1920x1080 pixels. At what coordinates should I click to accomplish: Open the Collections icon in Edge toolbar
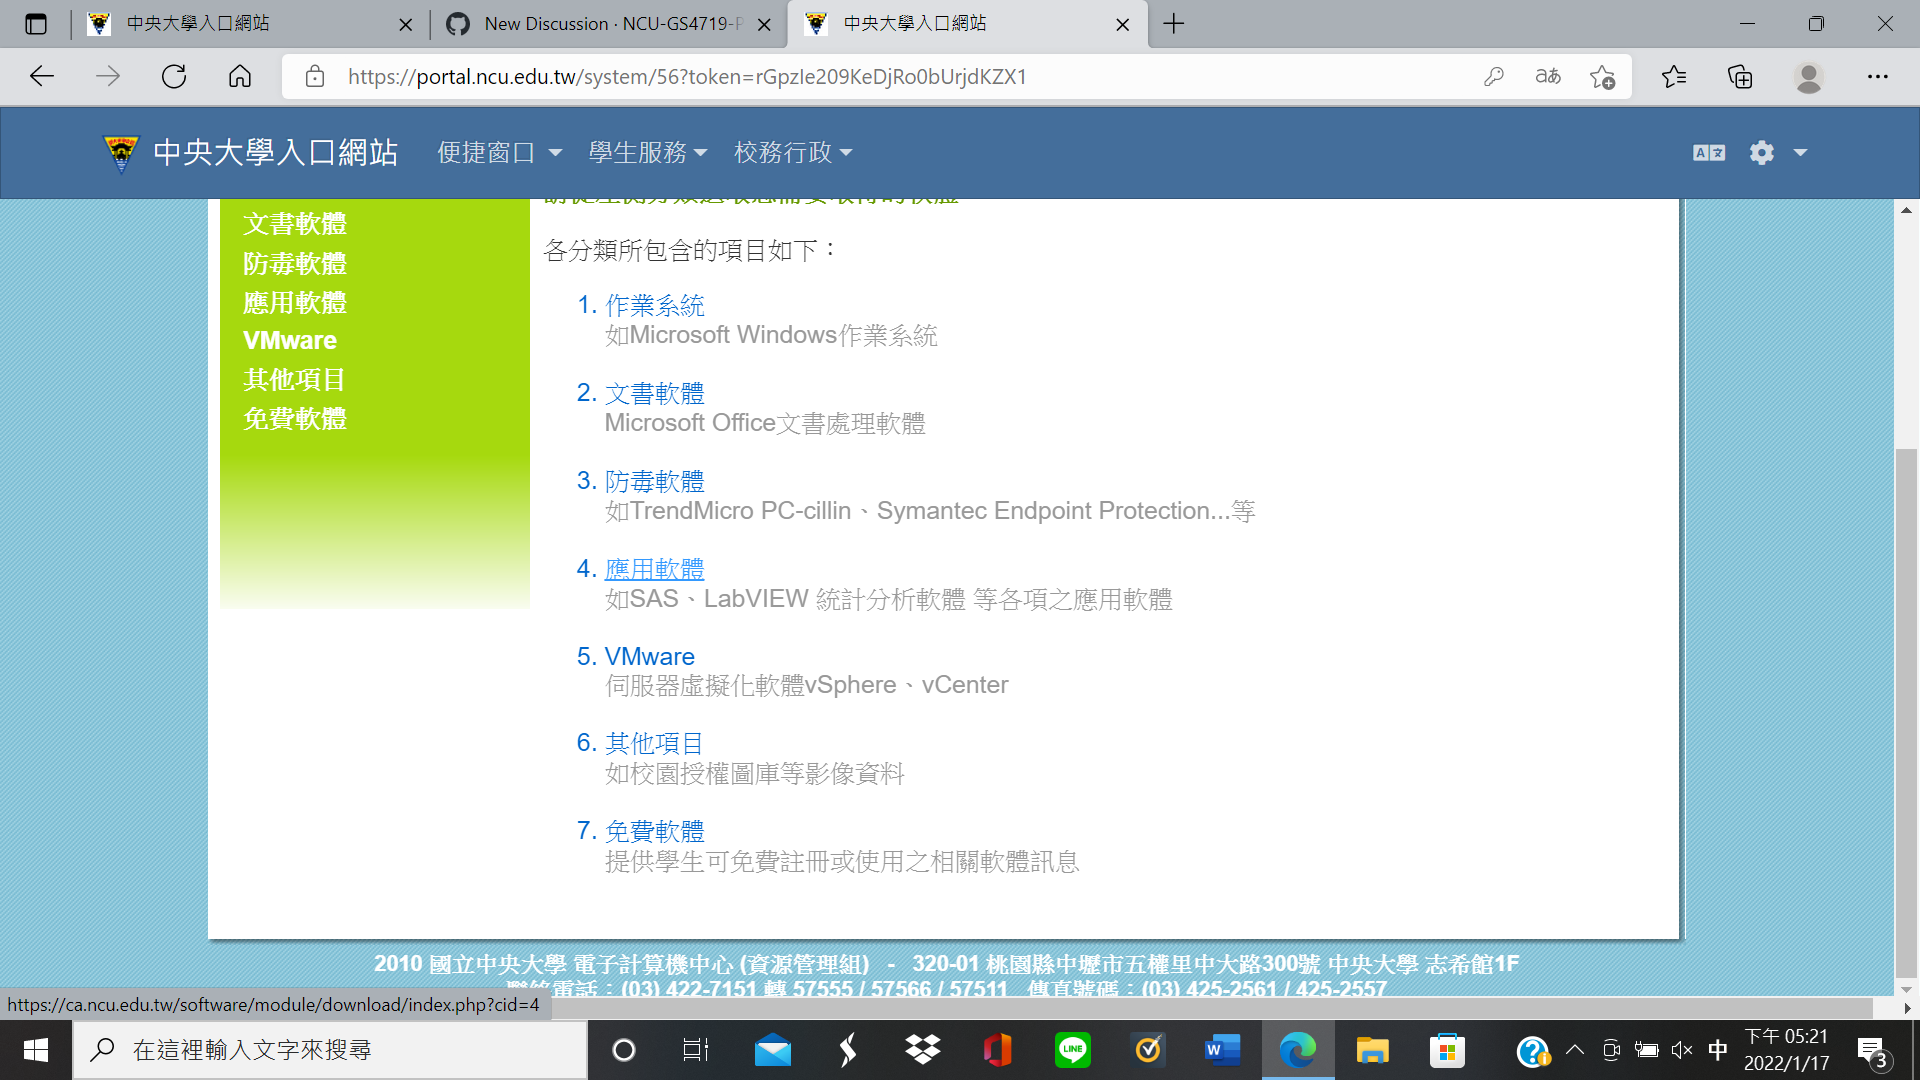point(1740,76)
